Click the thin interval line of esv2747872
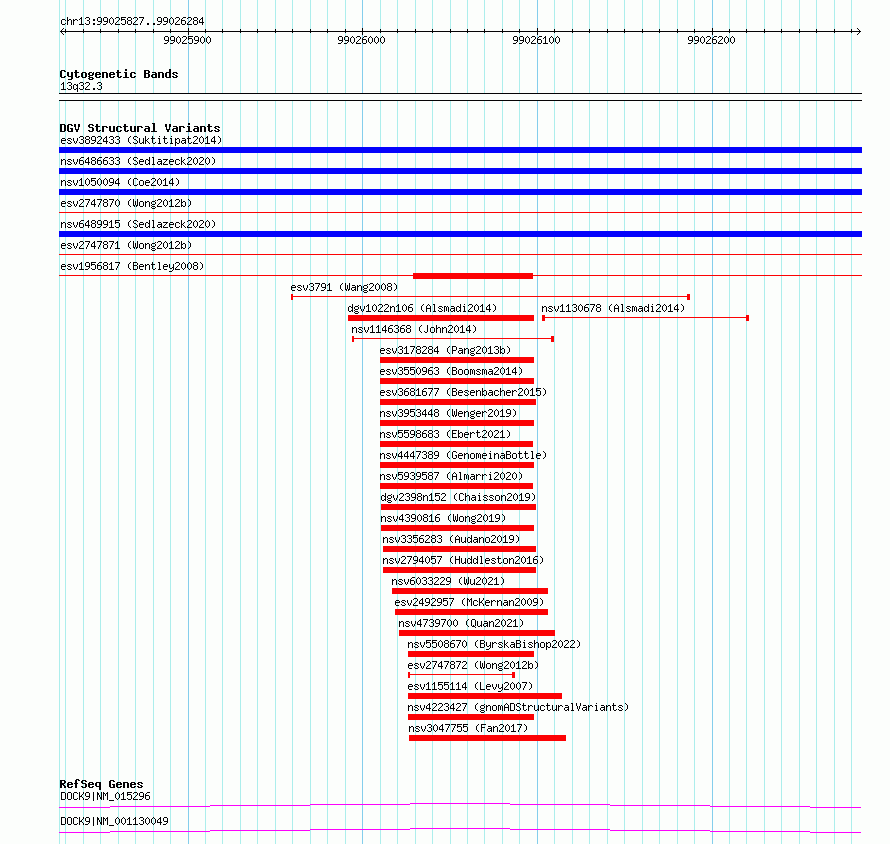 [461, 675]
